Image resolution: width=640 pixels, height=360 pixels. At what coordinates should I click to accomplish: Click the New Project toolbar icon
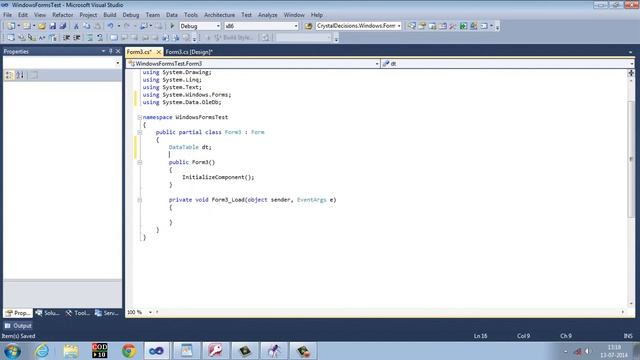click(x=11, y=26)
